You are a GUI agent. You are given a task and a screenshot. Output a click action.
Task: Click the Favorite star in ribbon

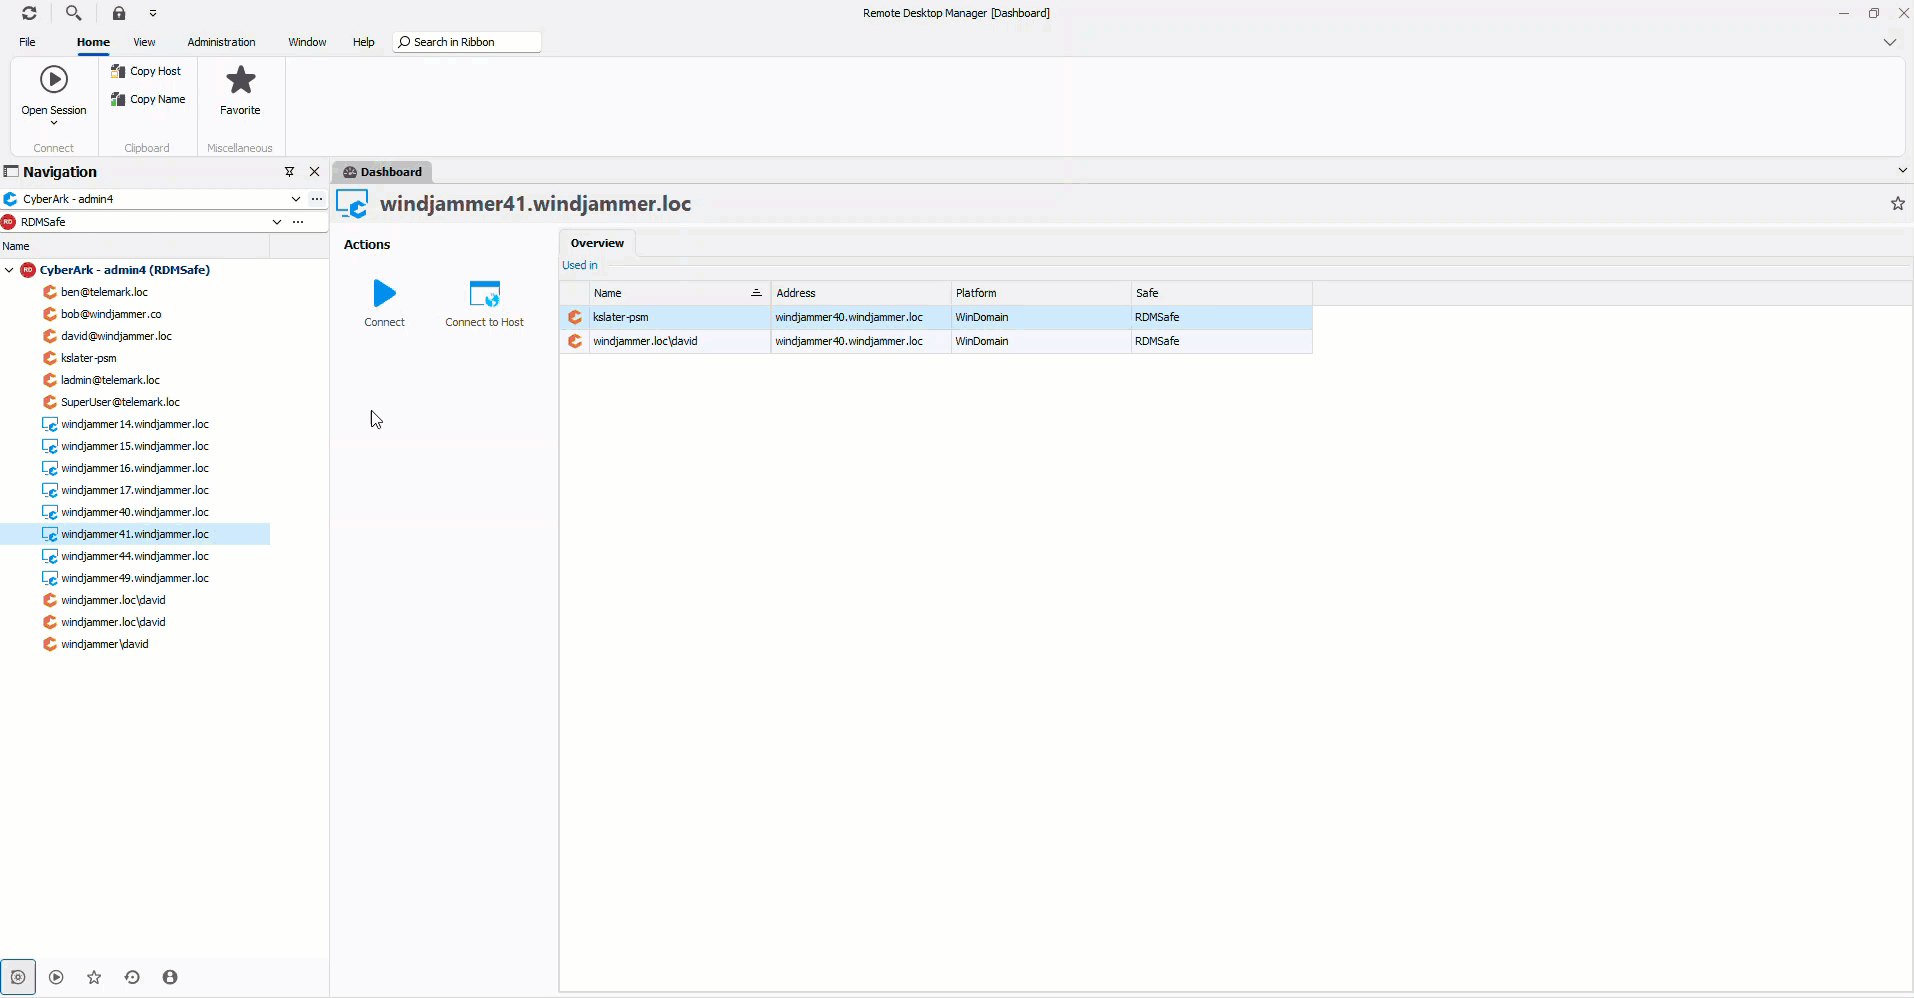(x=240, y=80)
